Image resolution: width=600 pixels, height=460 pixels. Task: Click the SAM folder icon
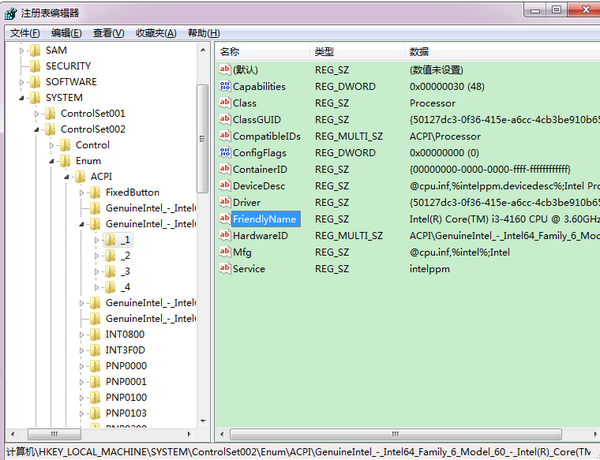tap(35, 50)
